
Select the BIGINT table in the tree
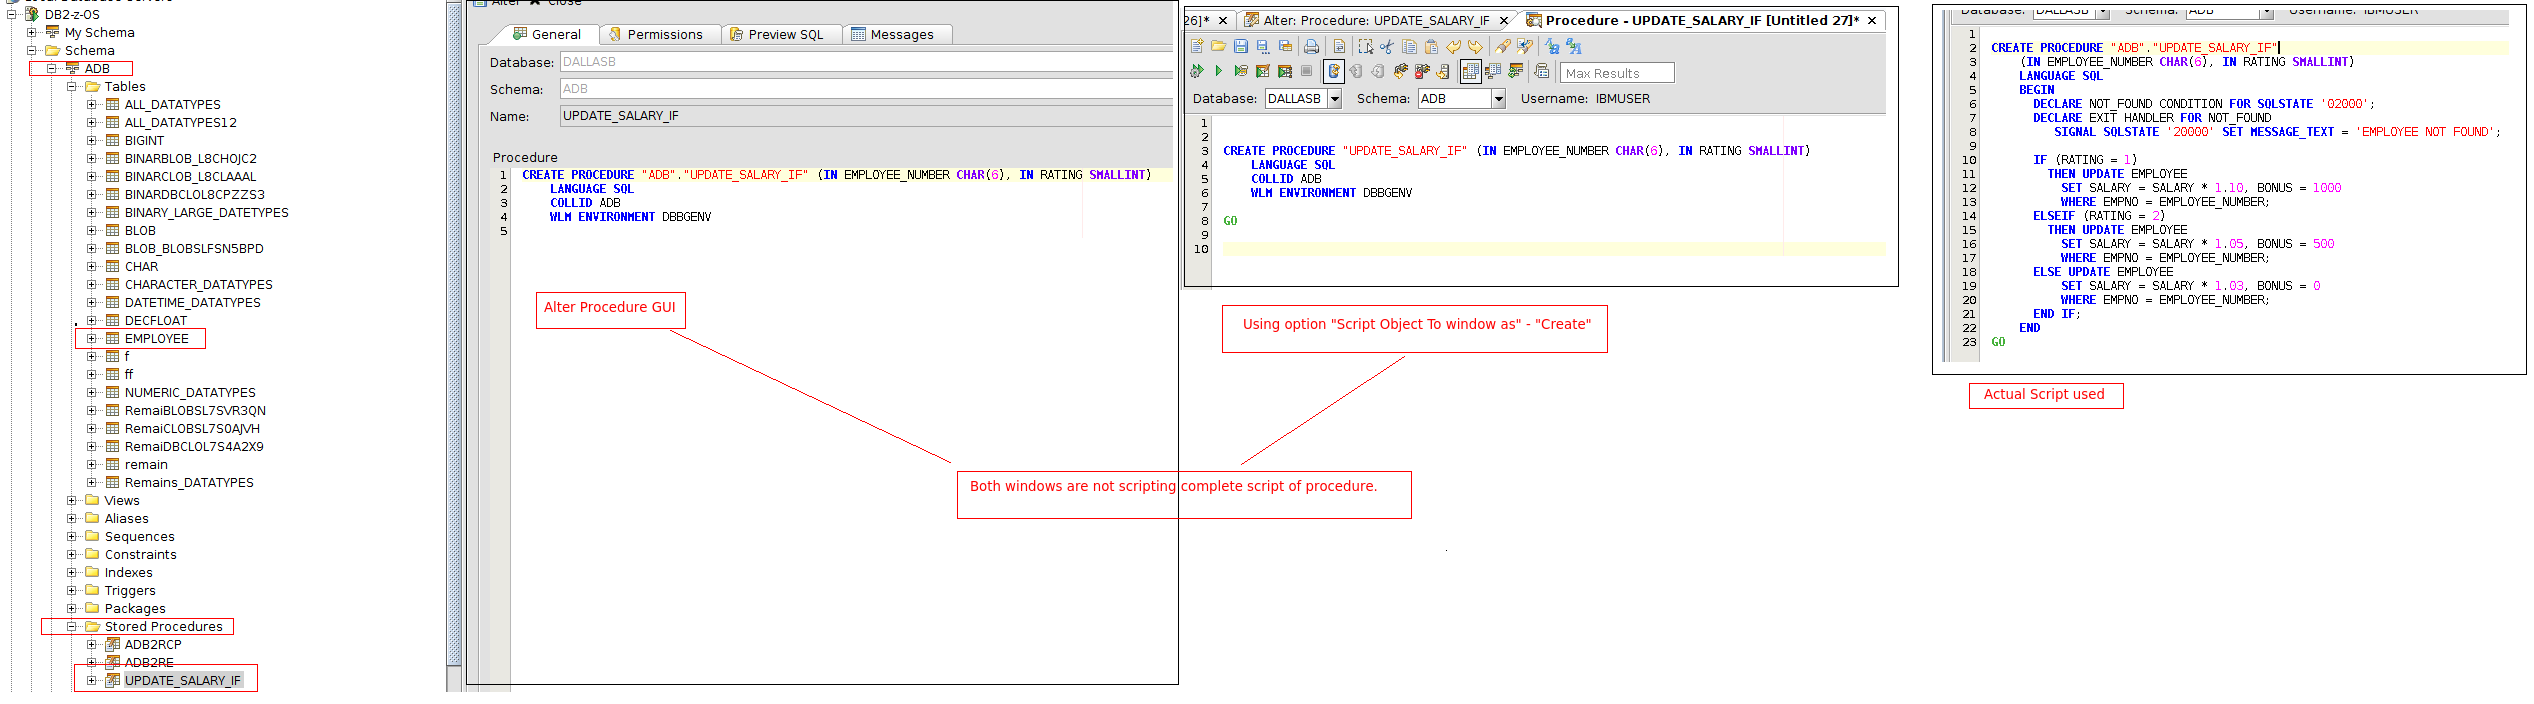[x=144, y=140]
